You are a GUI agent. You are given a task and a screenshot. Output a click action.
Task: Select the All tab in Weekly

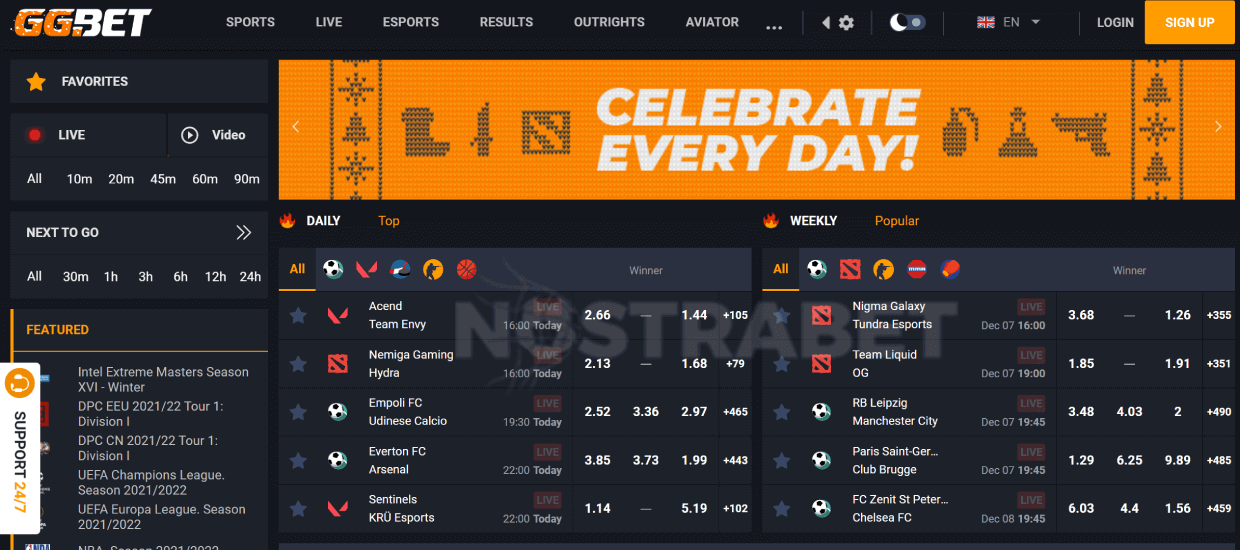pyautogui.click(x=781, y=269)
